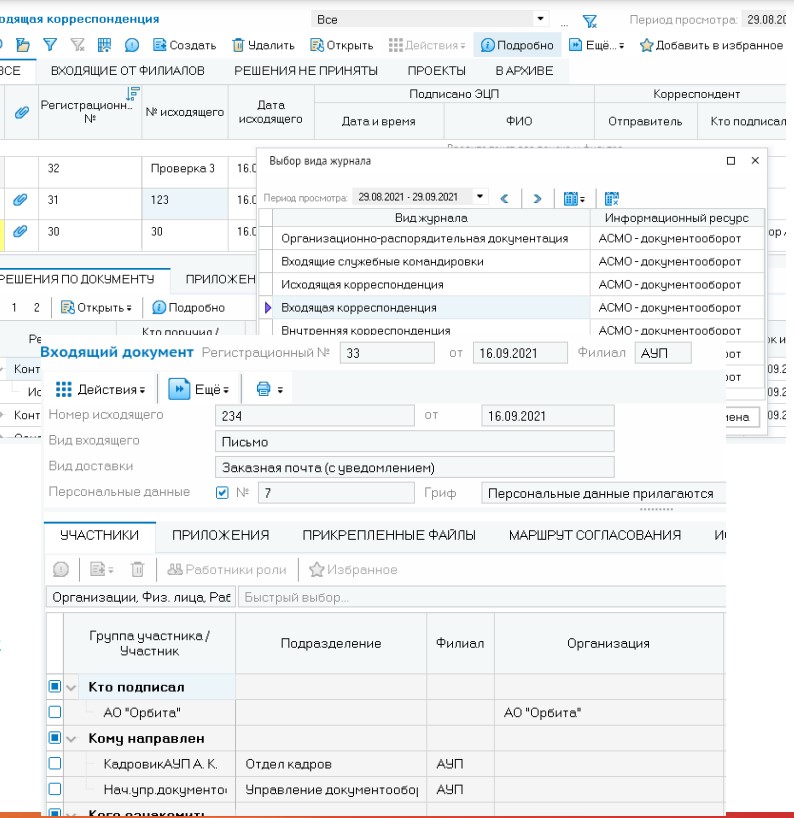Click the sort icon in Регистрационный № column header
Viewport: 794px width, 818px height.
[133, 93]
